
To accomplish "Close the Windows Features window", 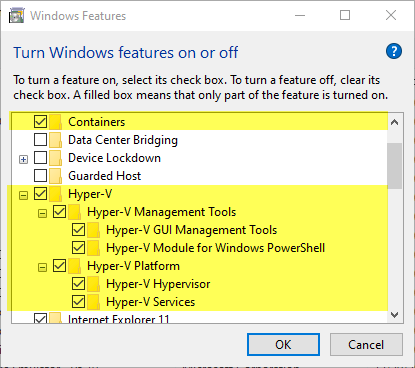I will (391, 15).
